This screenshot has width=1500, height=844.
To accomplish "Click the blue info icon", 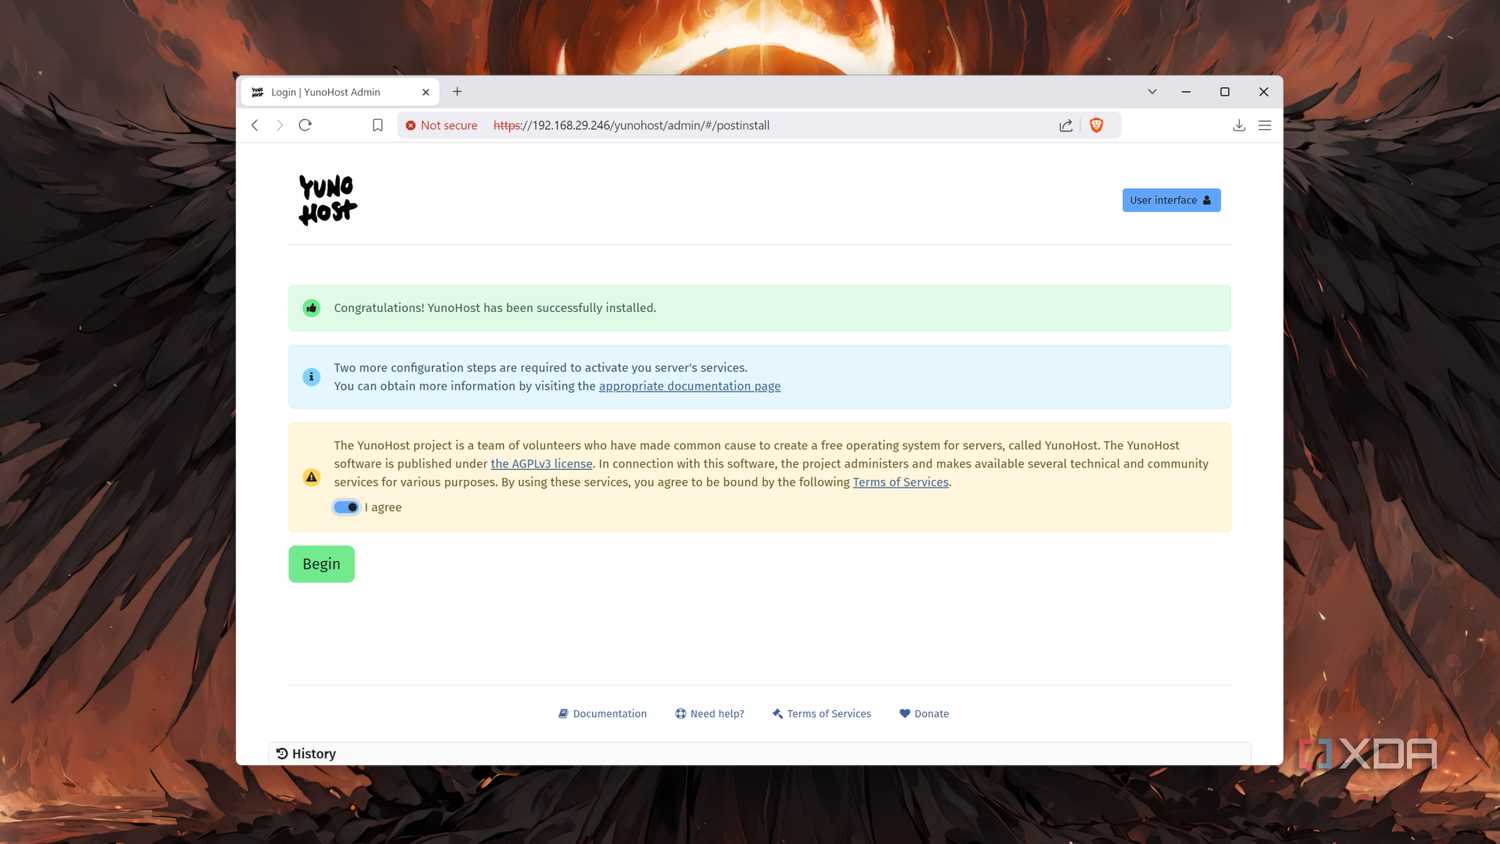I will 311,377.
